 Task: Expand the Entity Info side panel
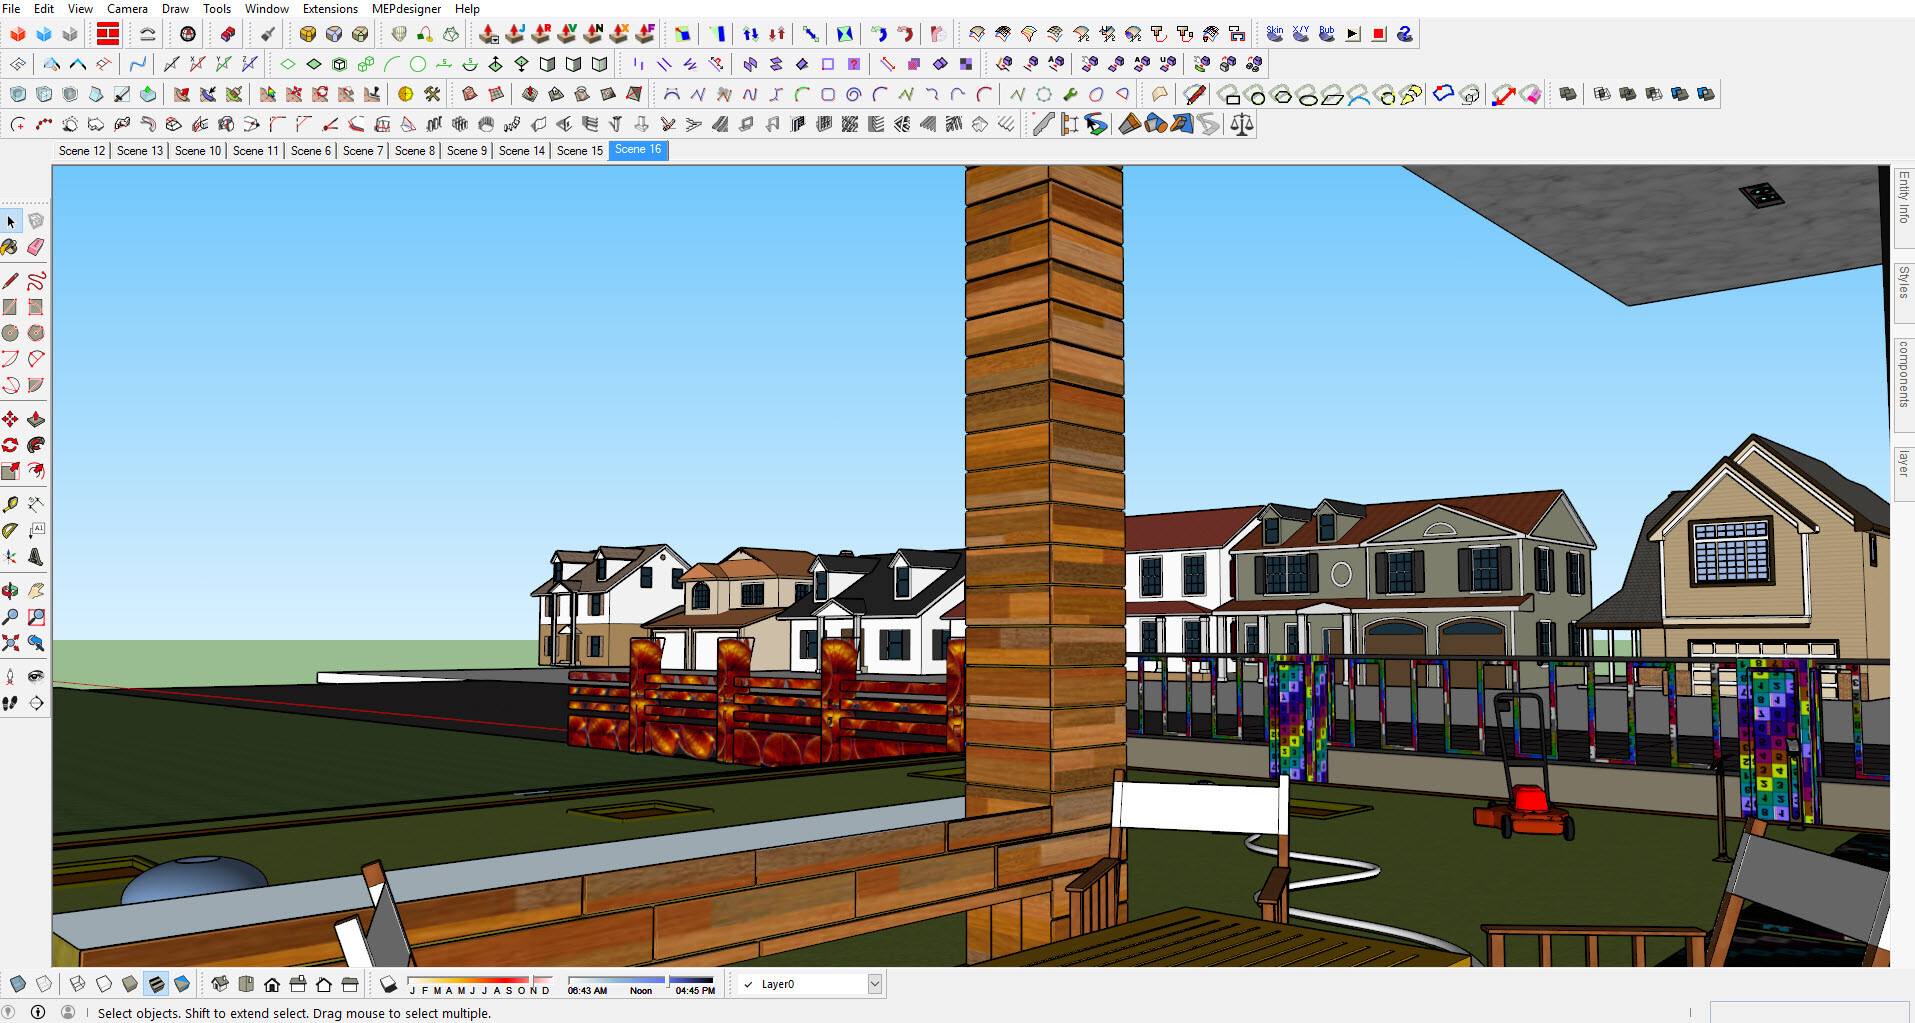(1904, 199)
